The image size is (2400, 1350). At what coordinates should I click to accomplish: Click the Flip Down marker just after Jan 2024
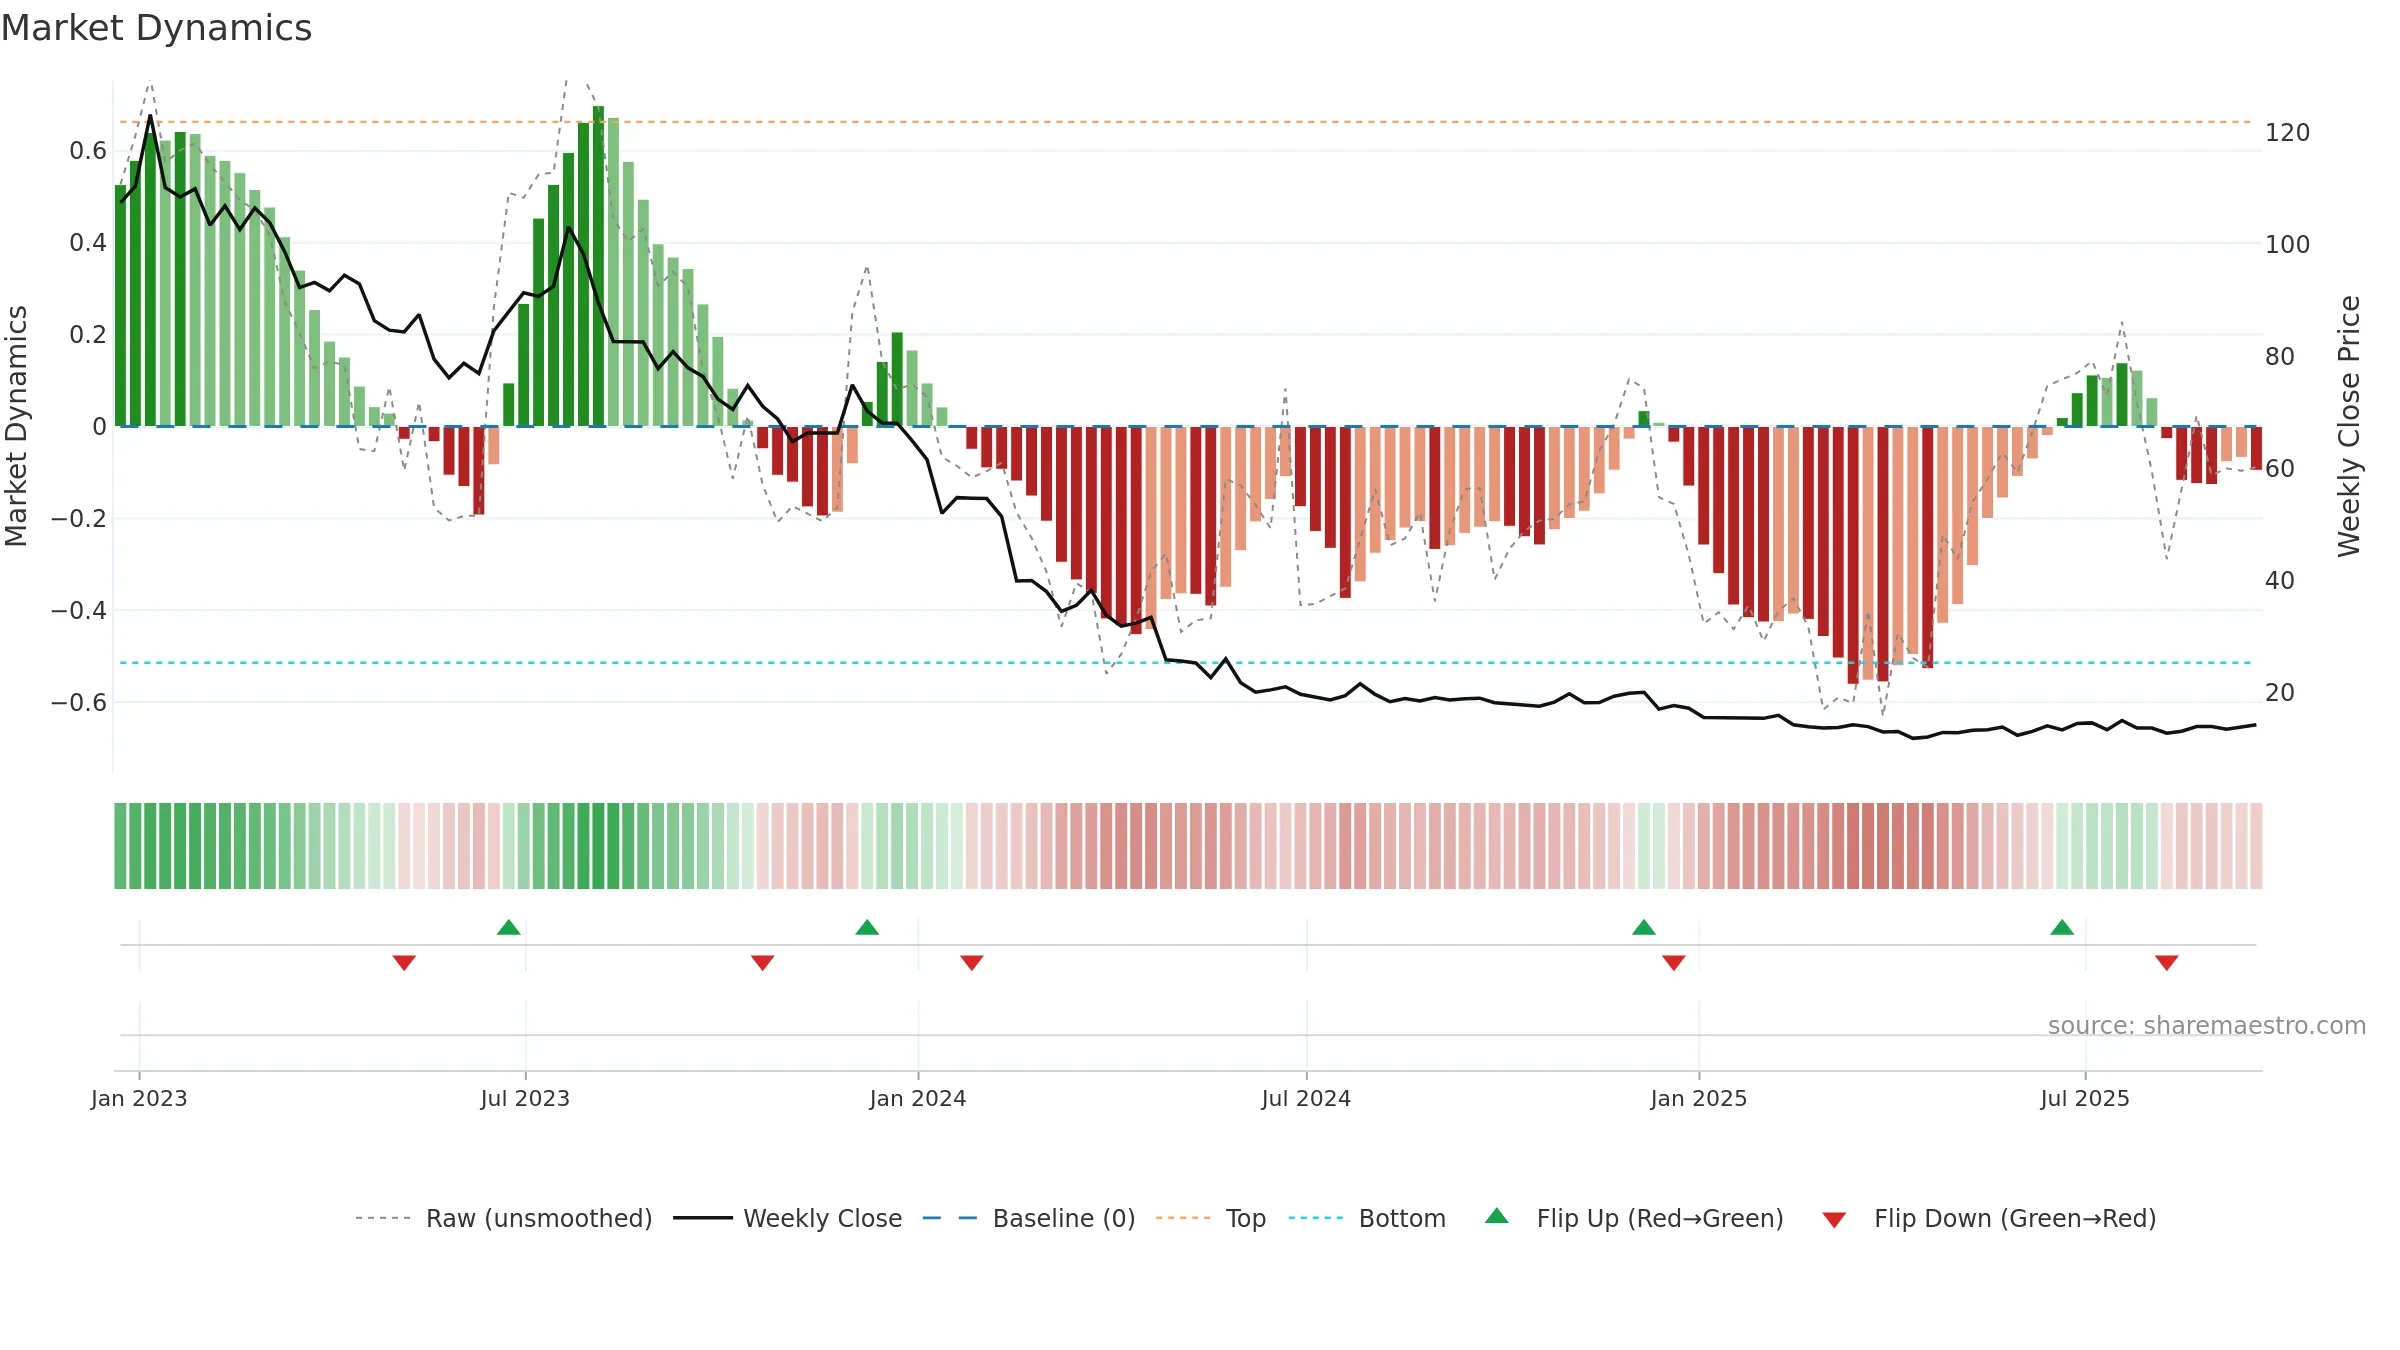(972, 962)
